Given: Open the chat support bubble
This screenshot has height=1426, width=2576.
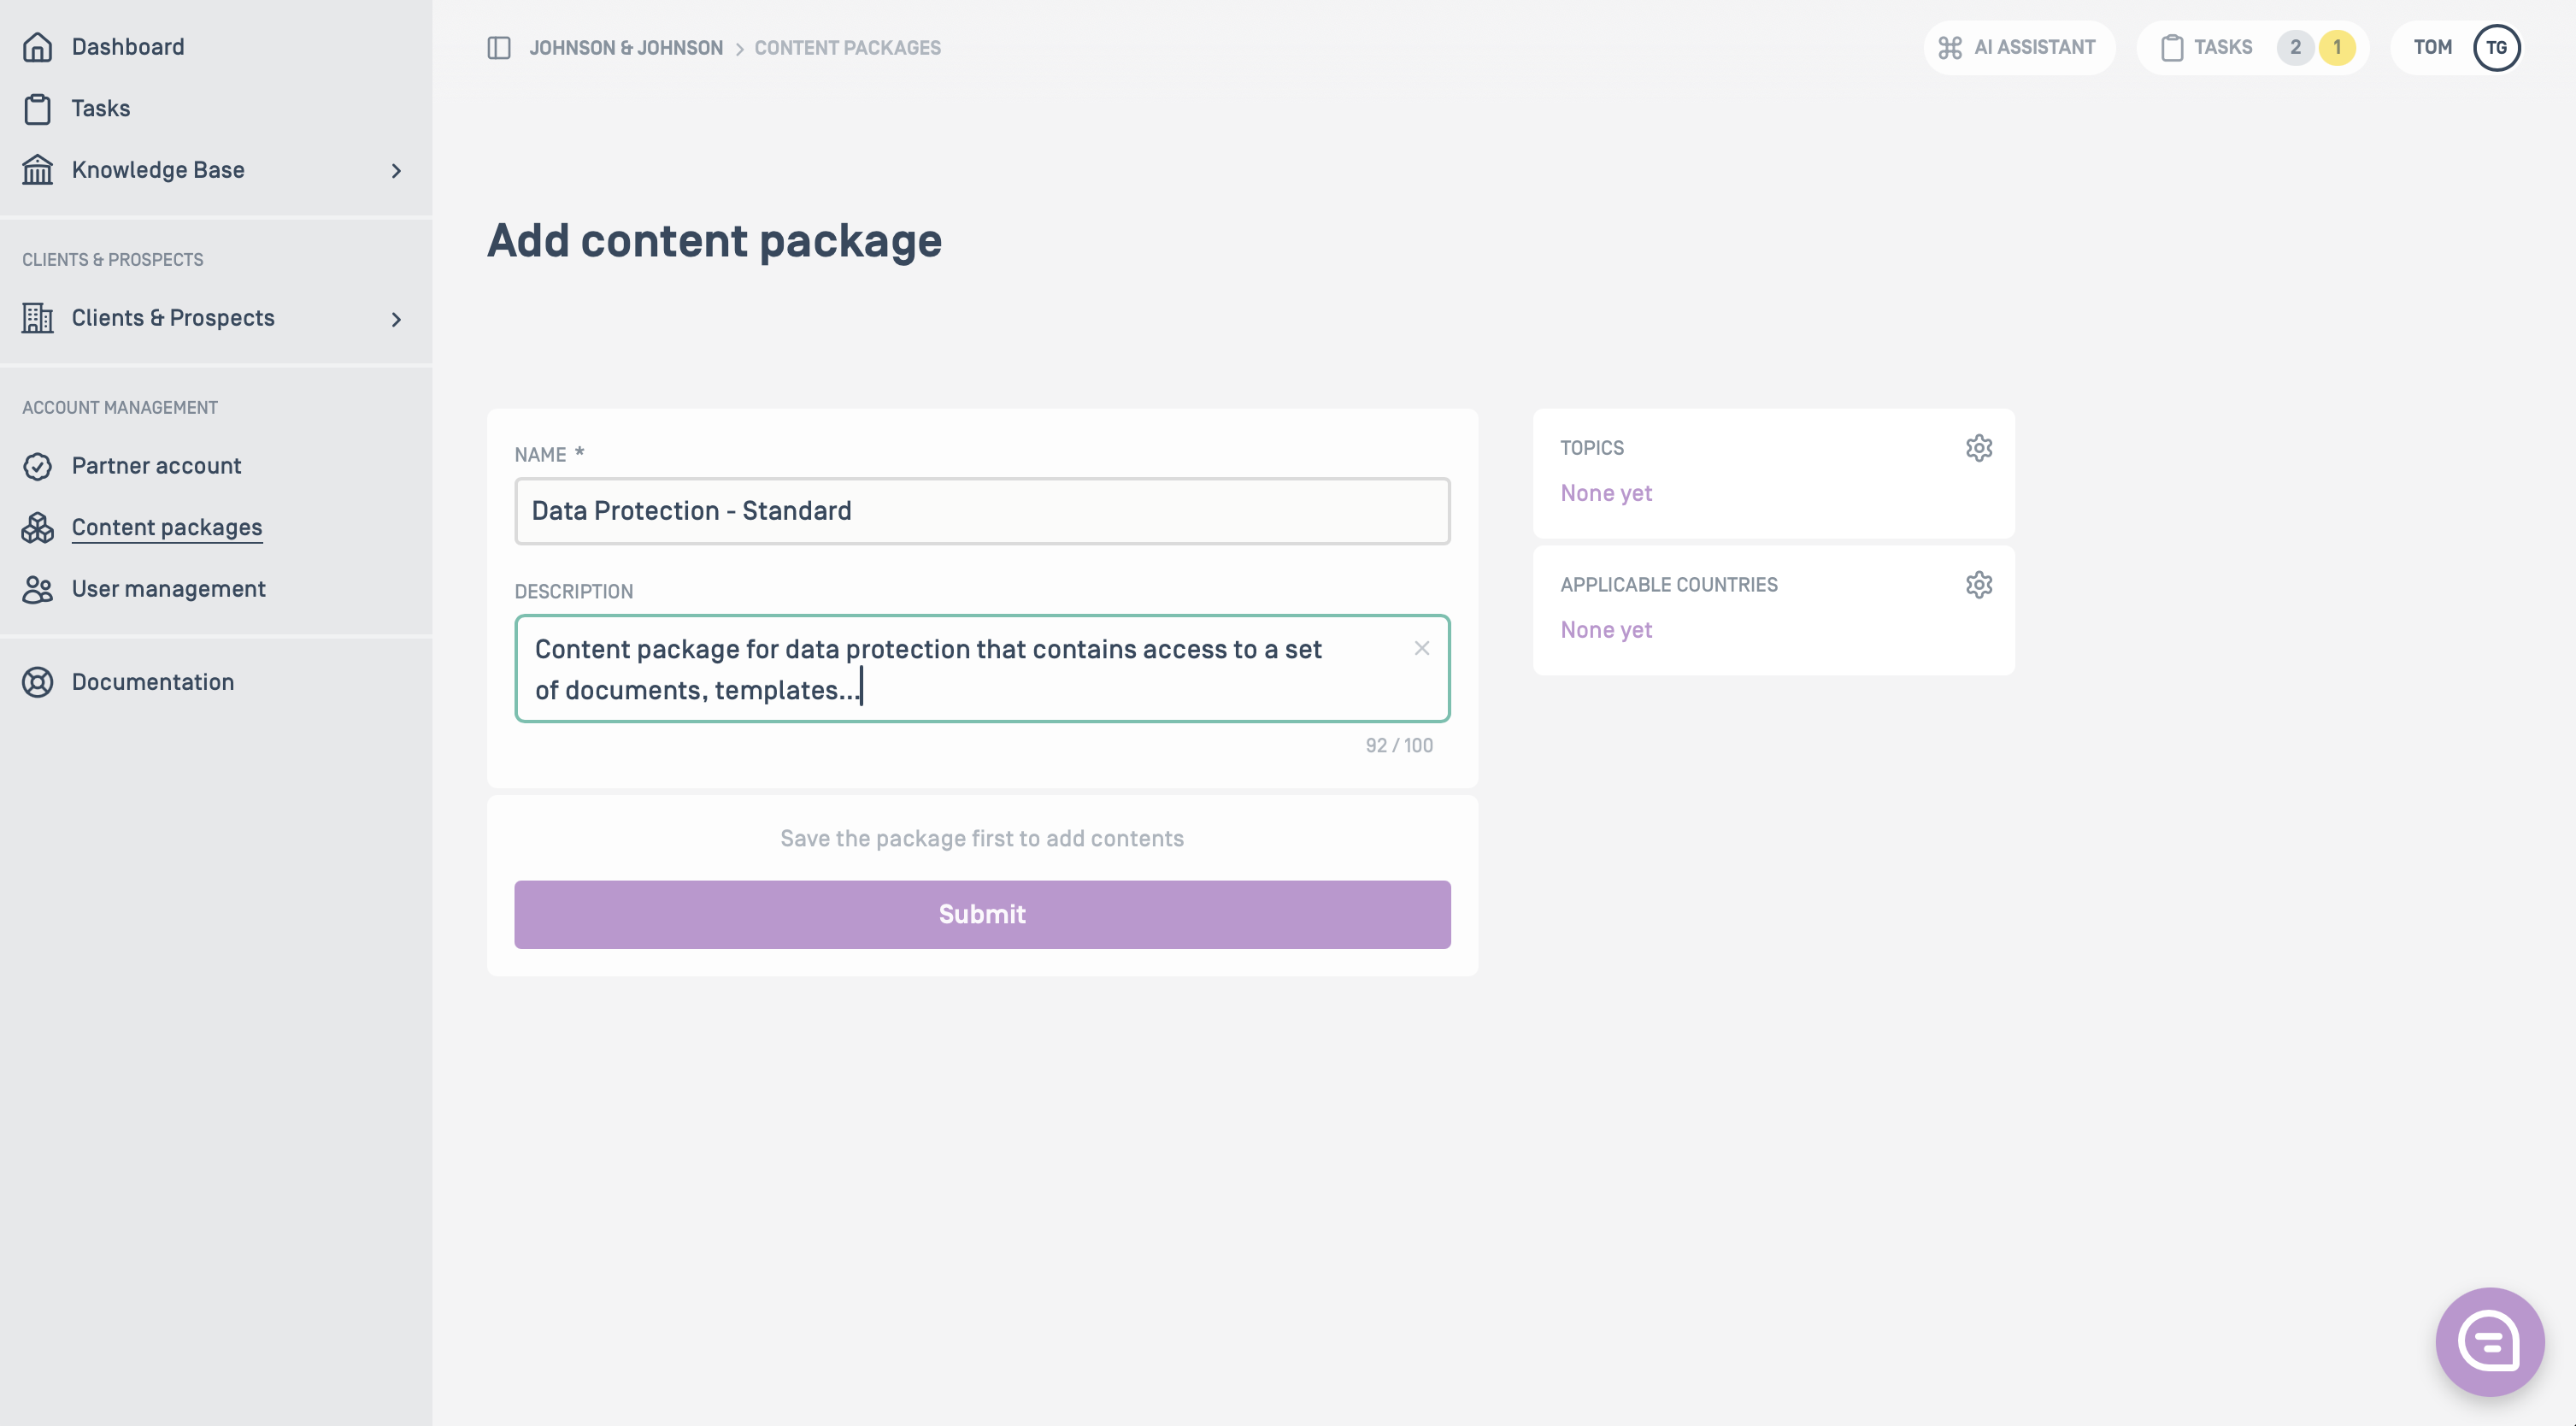Looking at the screenshot, I should [2490, 1342].
